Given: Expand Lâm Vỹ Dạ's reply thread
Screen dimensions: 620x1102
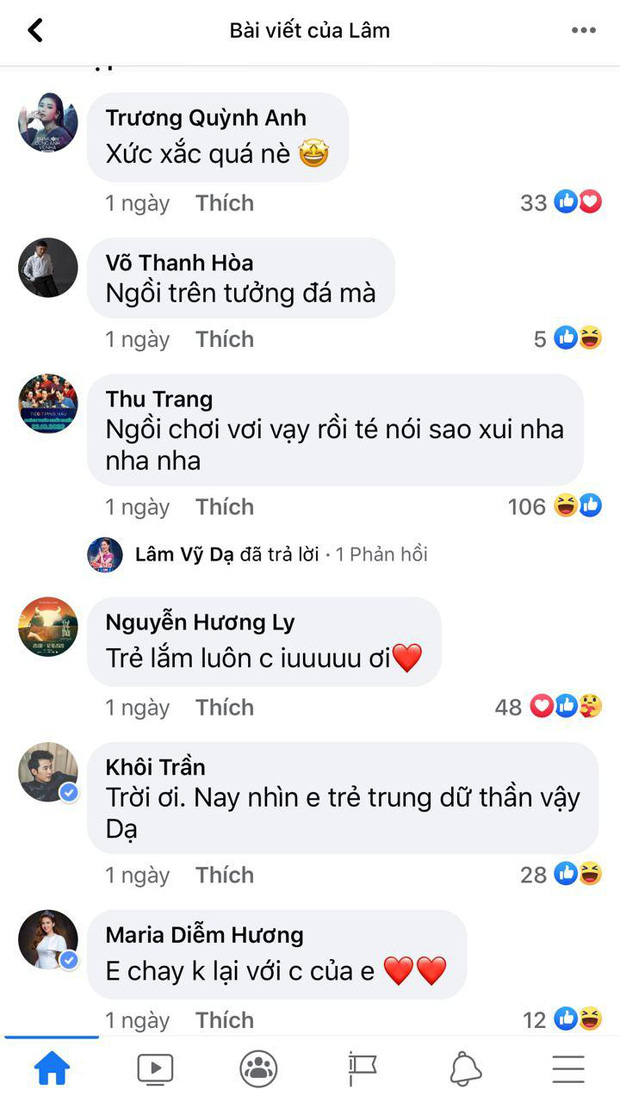Looking at the screenshot, I should coord(281,555).
